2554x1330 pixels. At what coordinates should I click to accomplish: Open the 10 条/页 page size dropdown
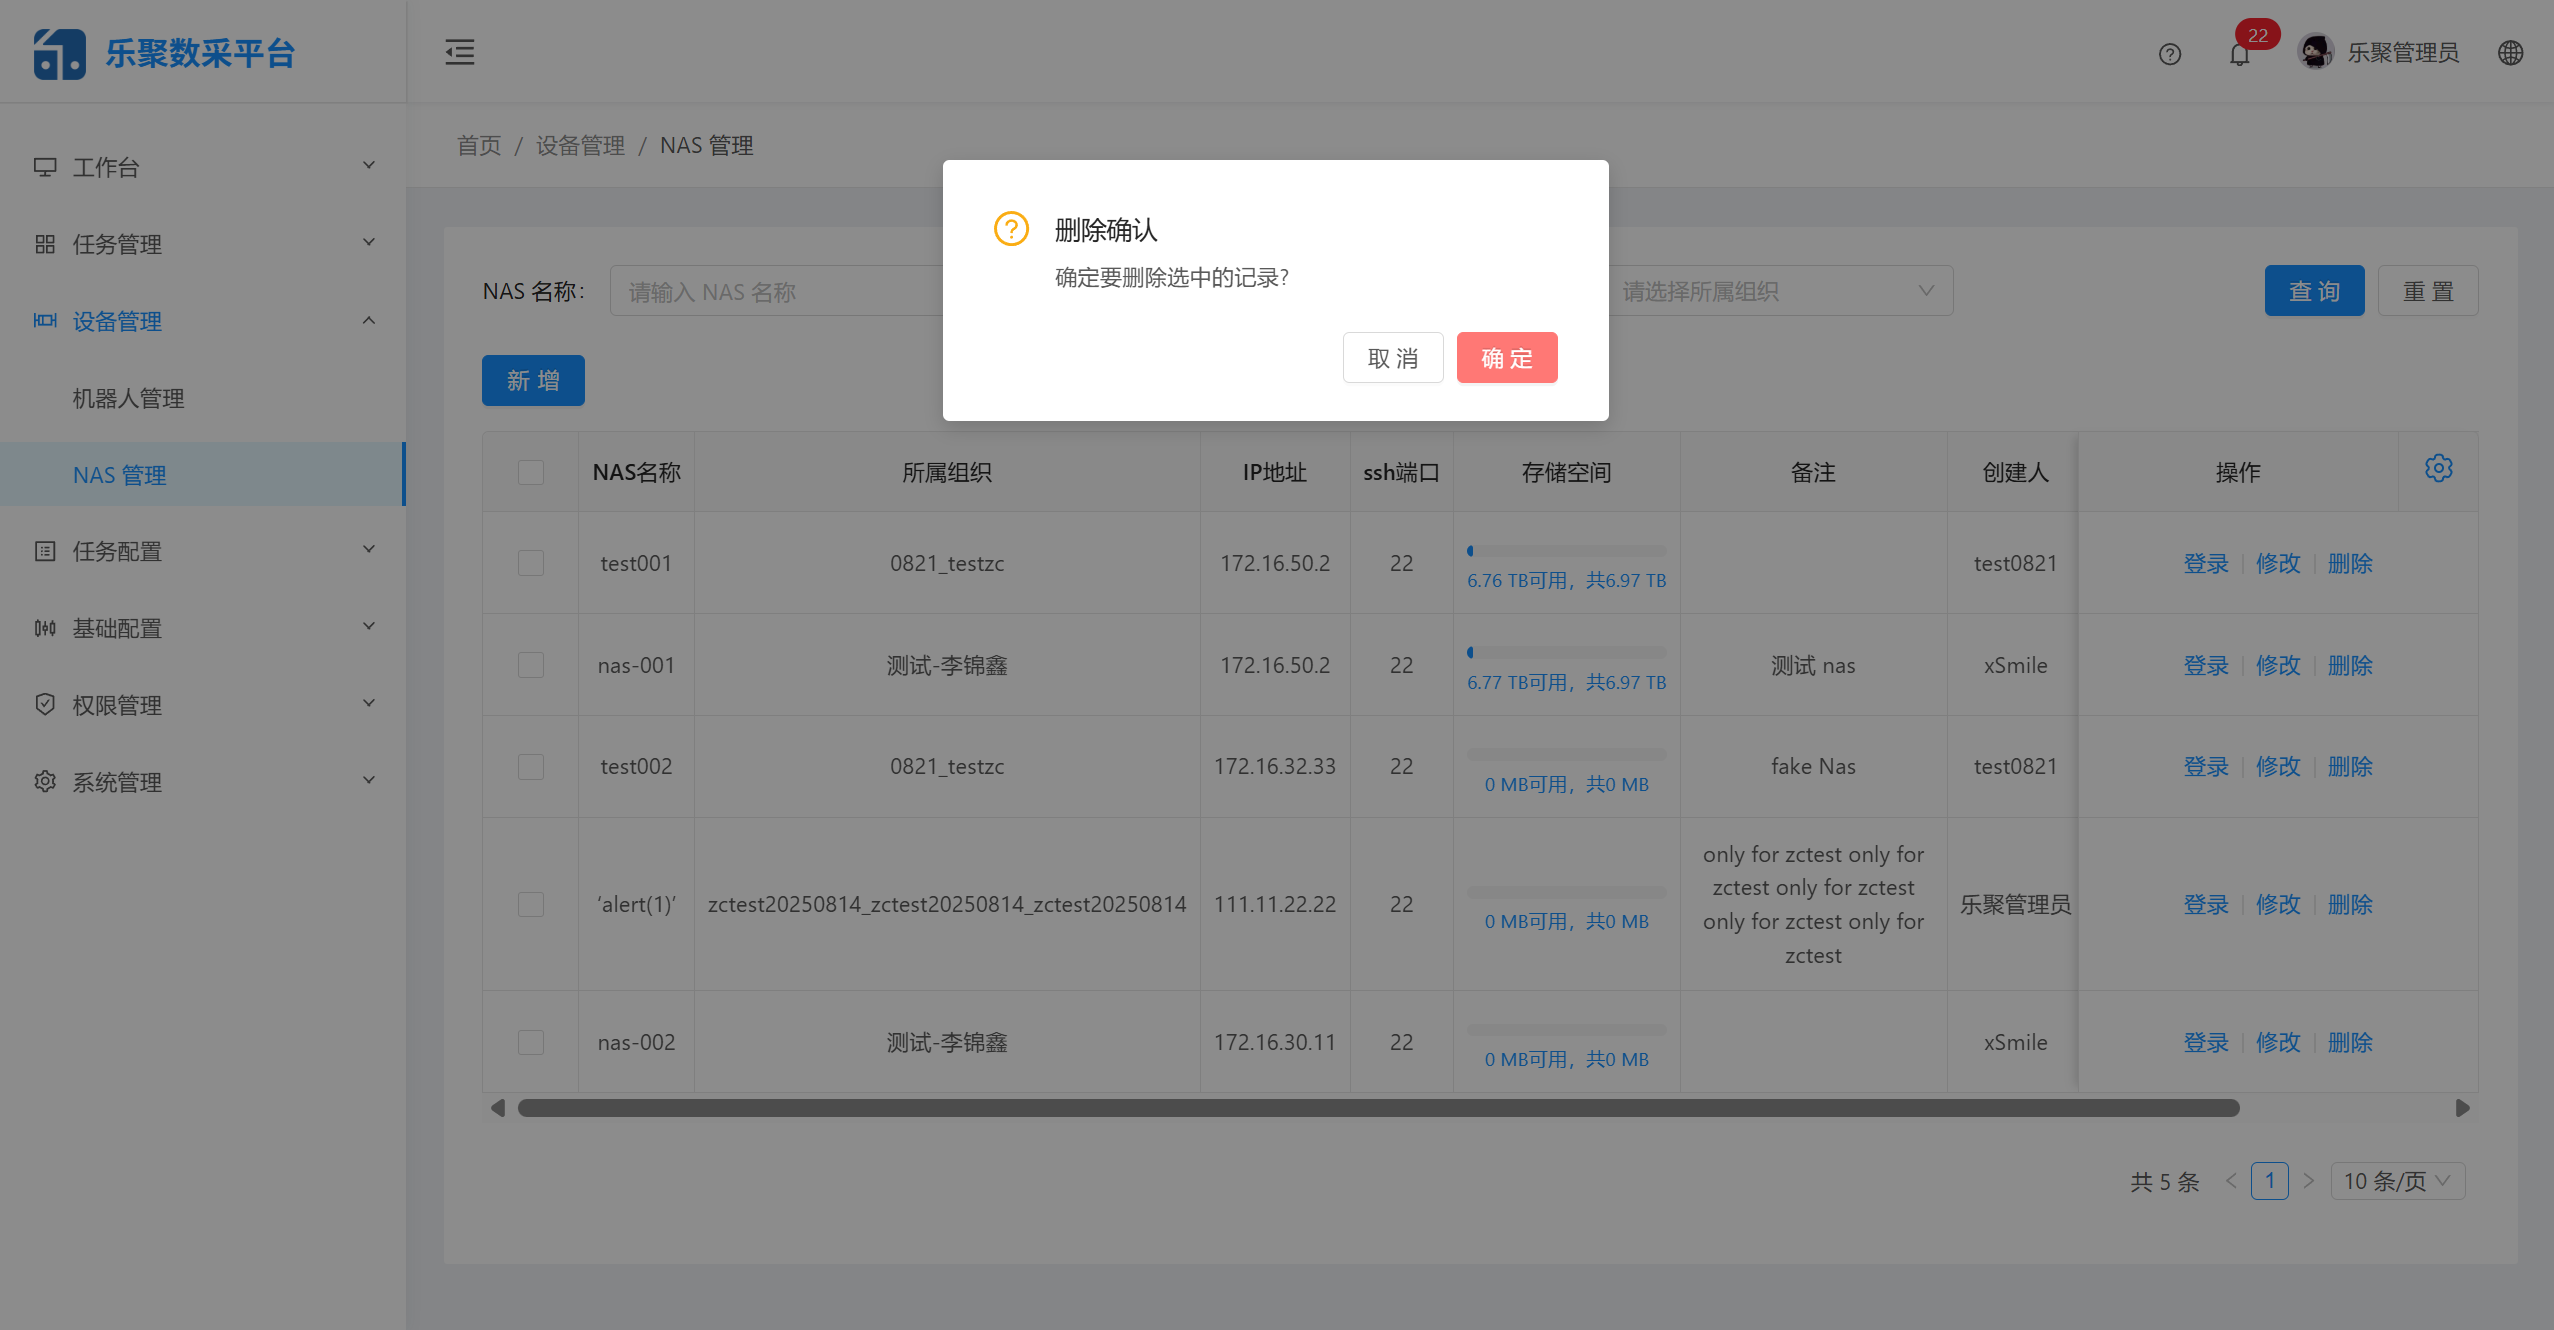(2397, 1181)
